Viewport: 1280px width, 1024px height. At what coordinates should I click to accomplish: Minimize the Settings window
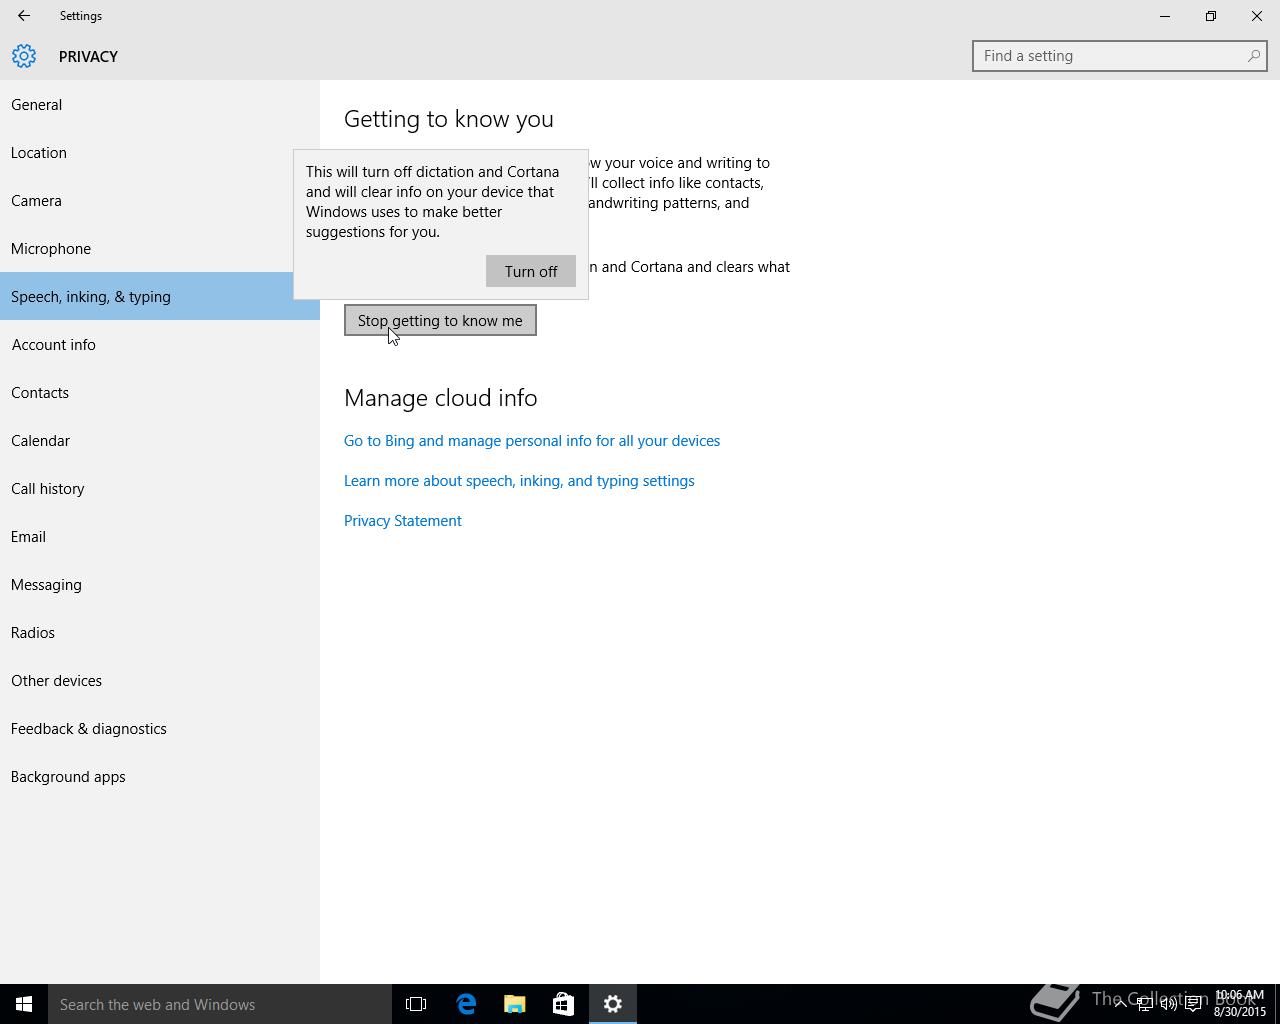1165,16
